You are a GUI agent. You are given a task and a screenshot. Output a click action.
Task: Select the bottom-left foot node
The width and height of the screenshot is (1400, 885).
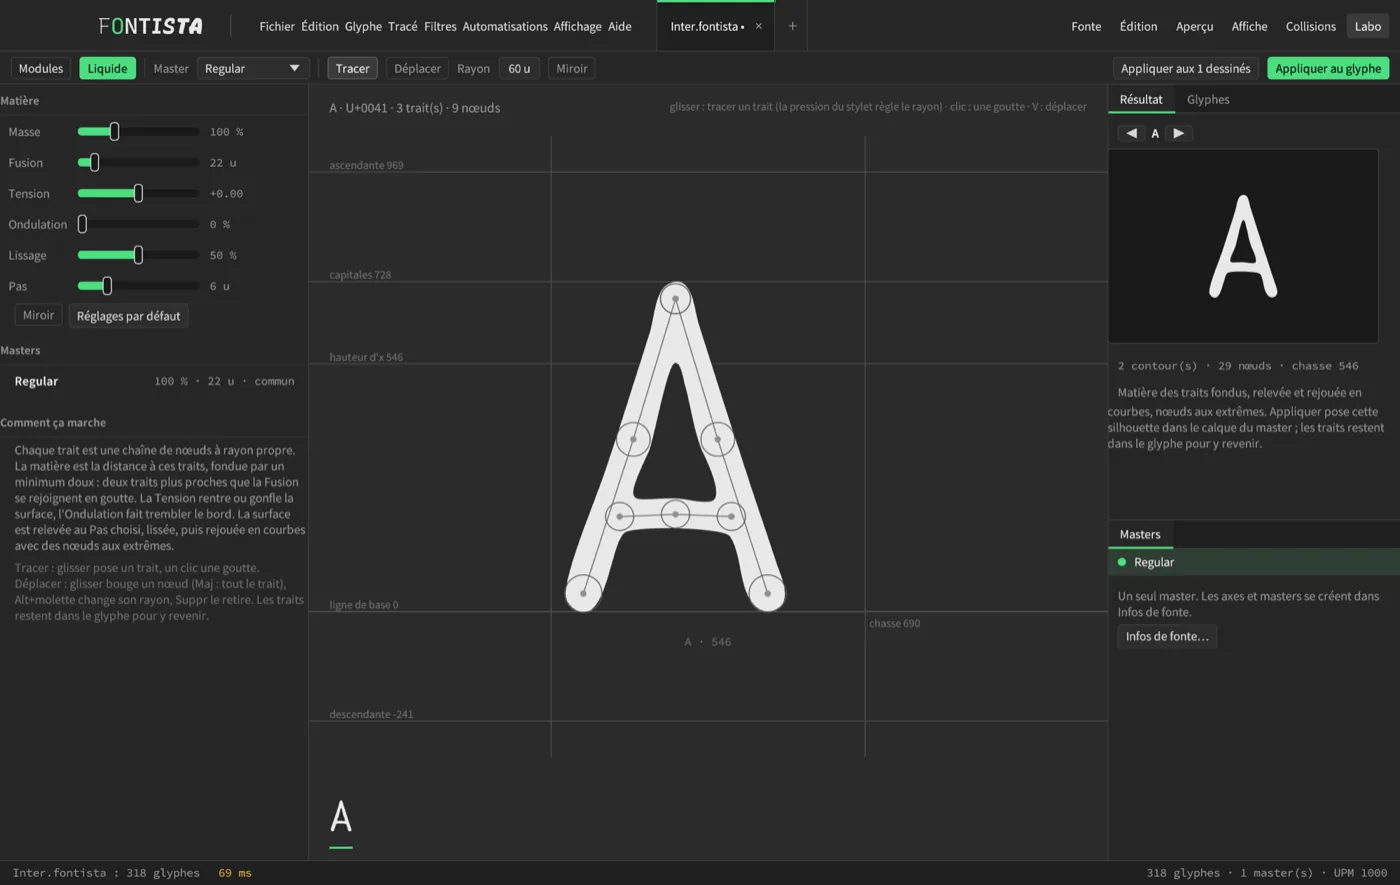pos(583,593)
